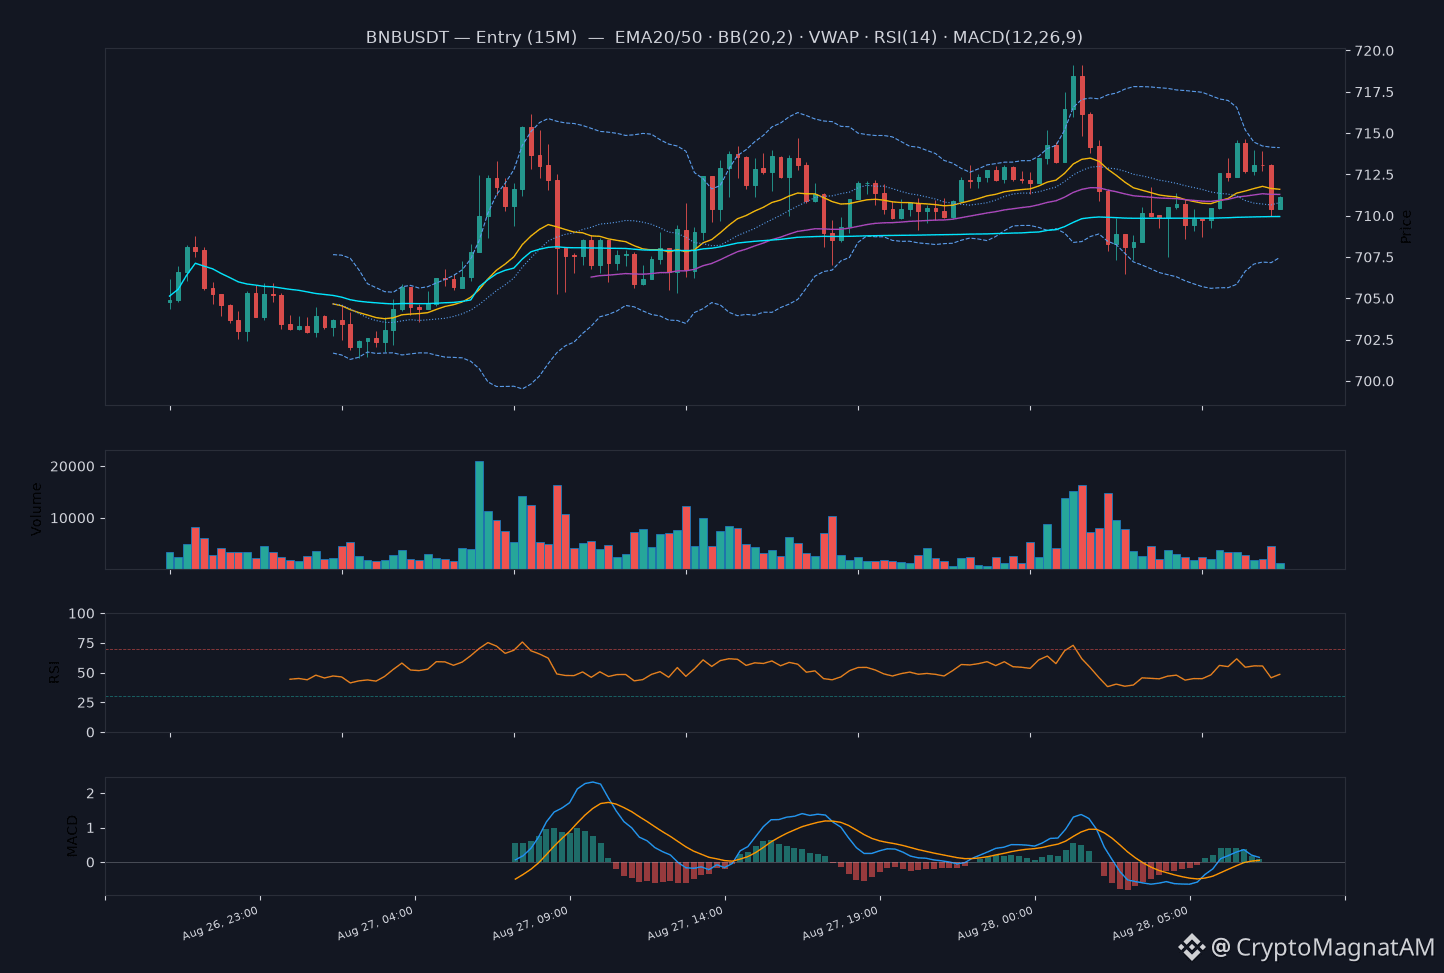The width and height of the screenshot is (1444, 973).
Task: Click the 717.5 price axis label
Action: (x=1375, y=92)
